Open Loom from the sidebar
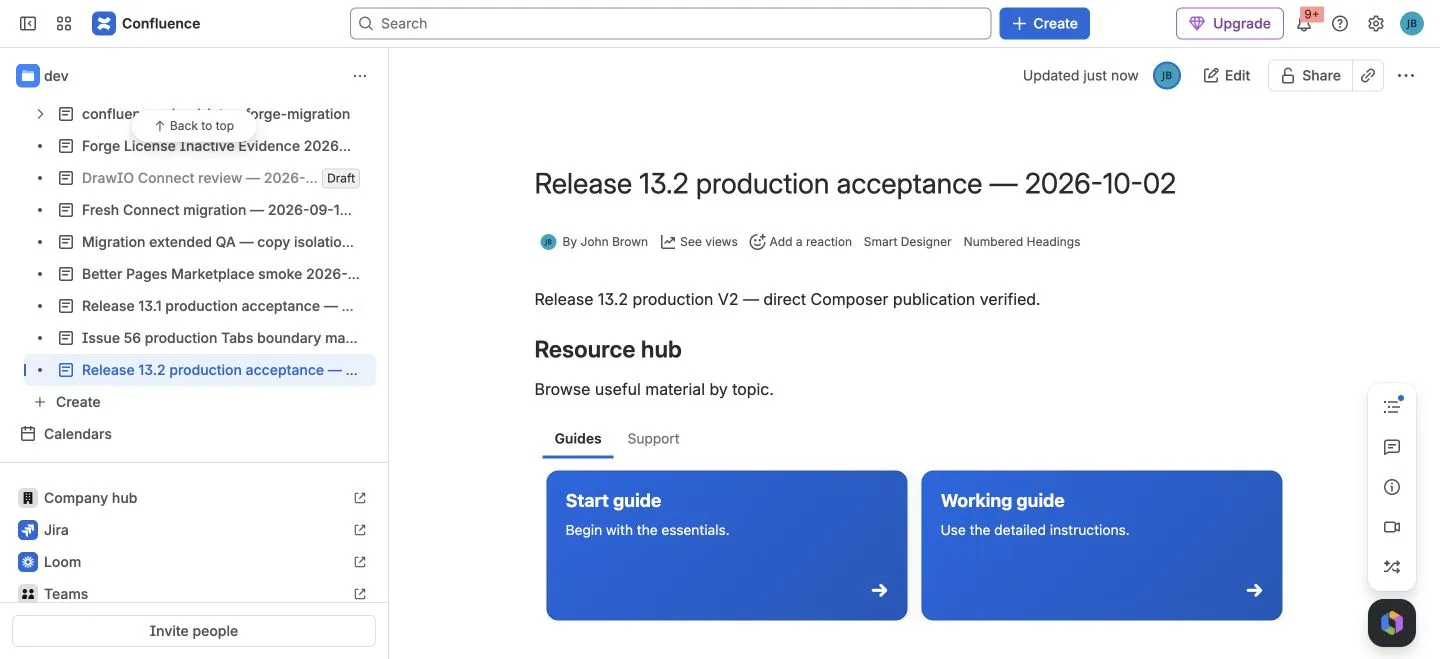Image resolution: width=1440 pixels, height=659 pixels. point(62,562)
